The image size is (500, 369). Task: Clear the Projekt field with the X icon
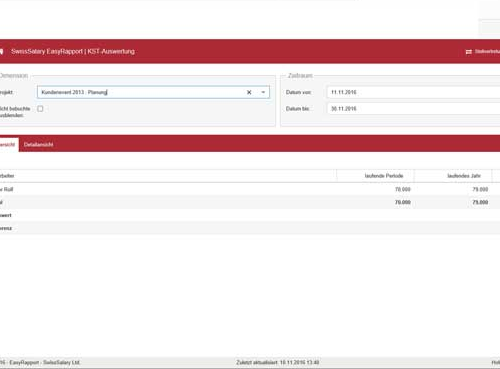pyautogui.click(x=249, y=92)
